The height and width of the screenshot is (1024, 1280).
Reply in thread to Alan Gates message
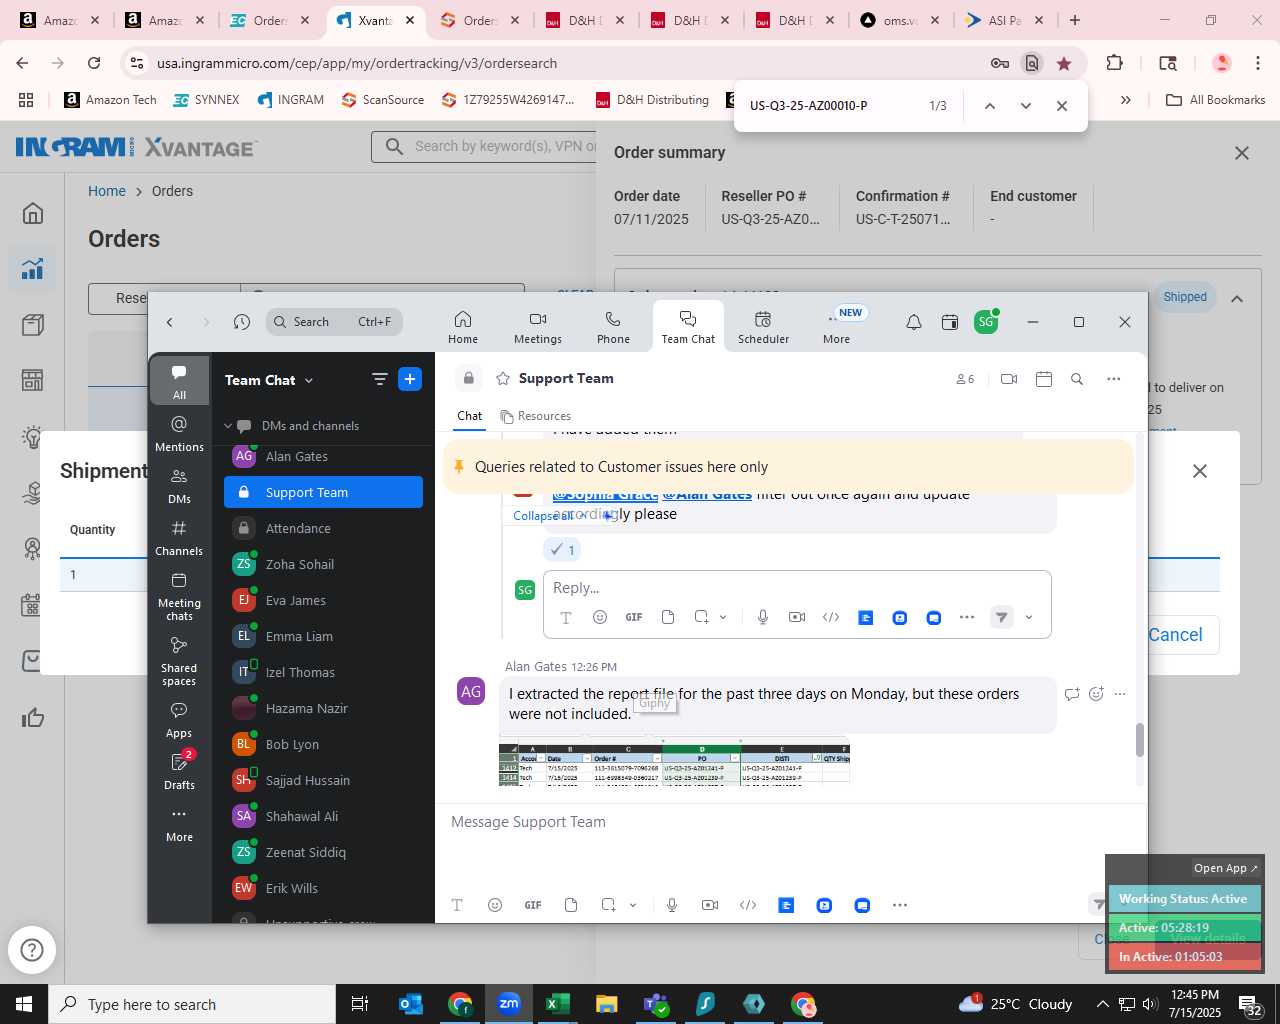coord(1072,694)
